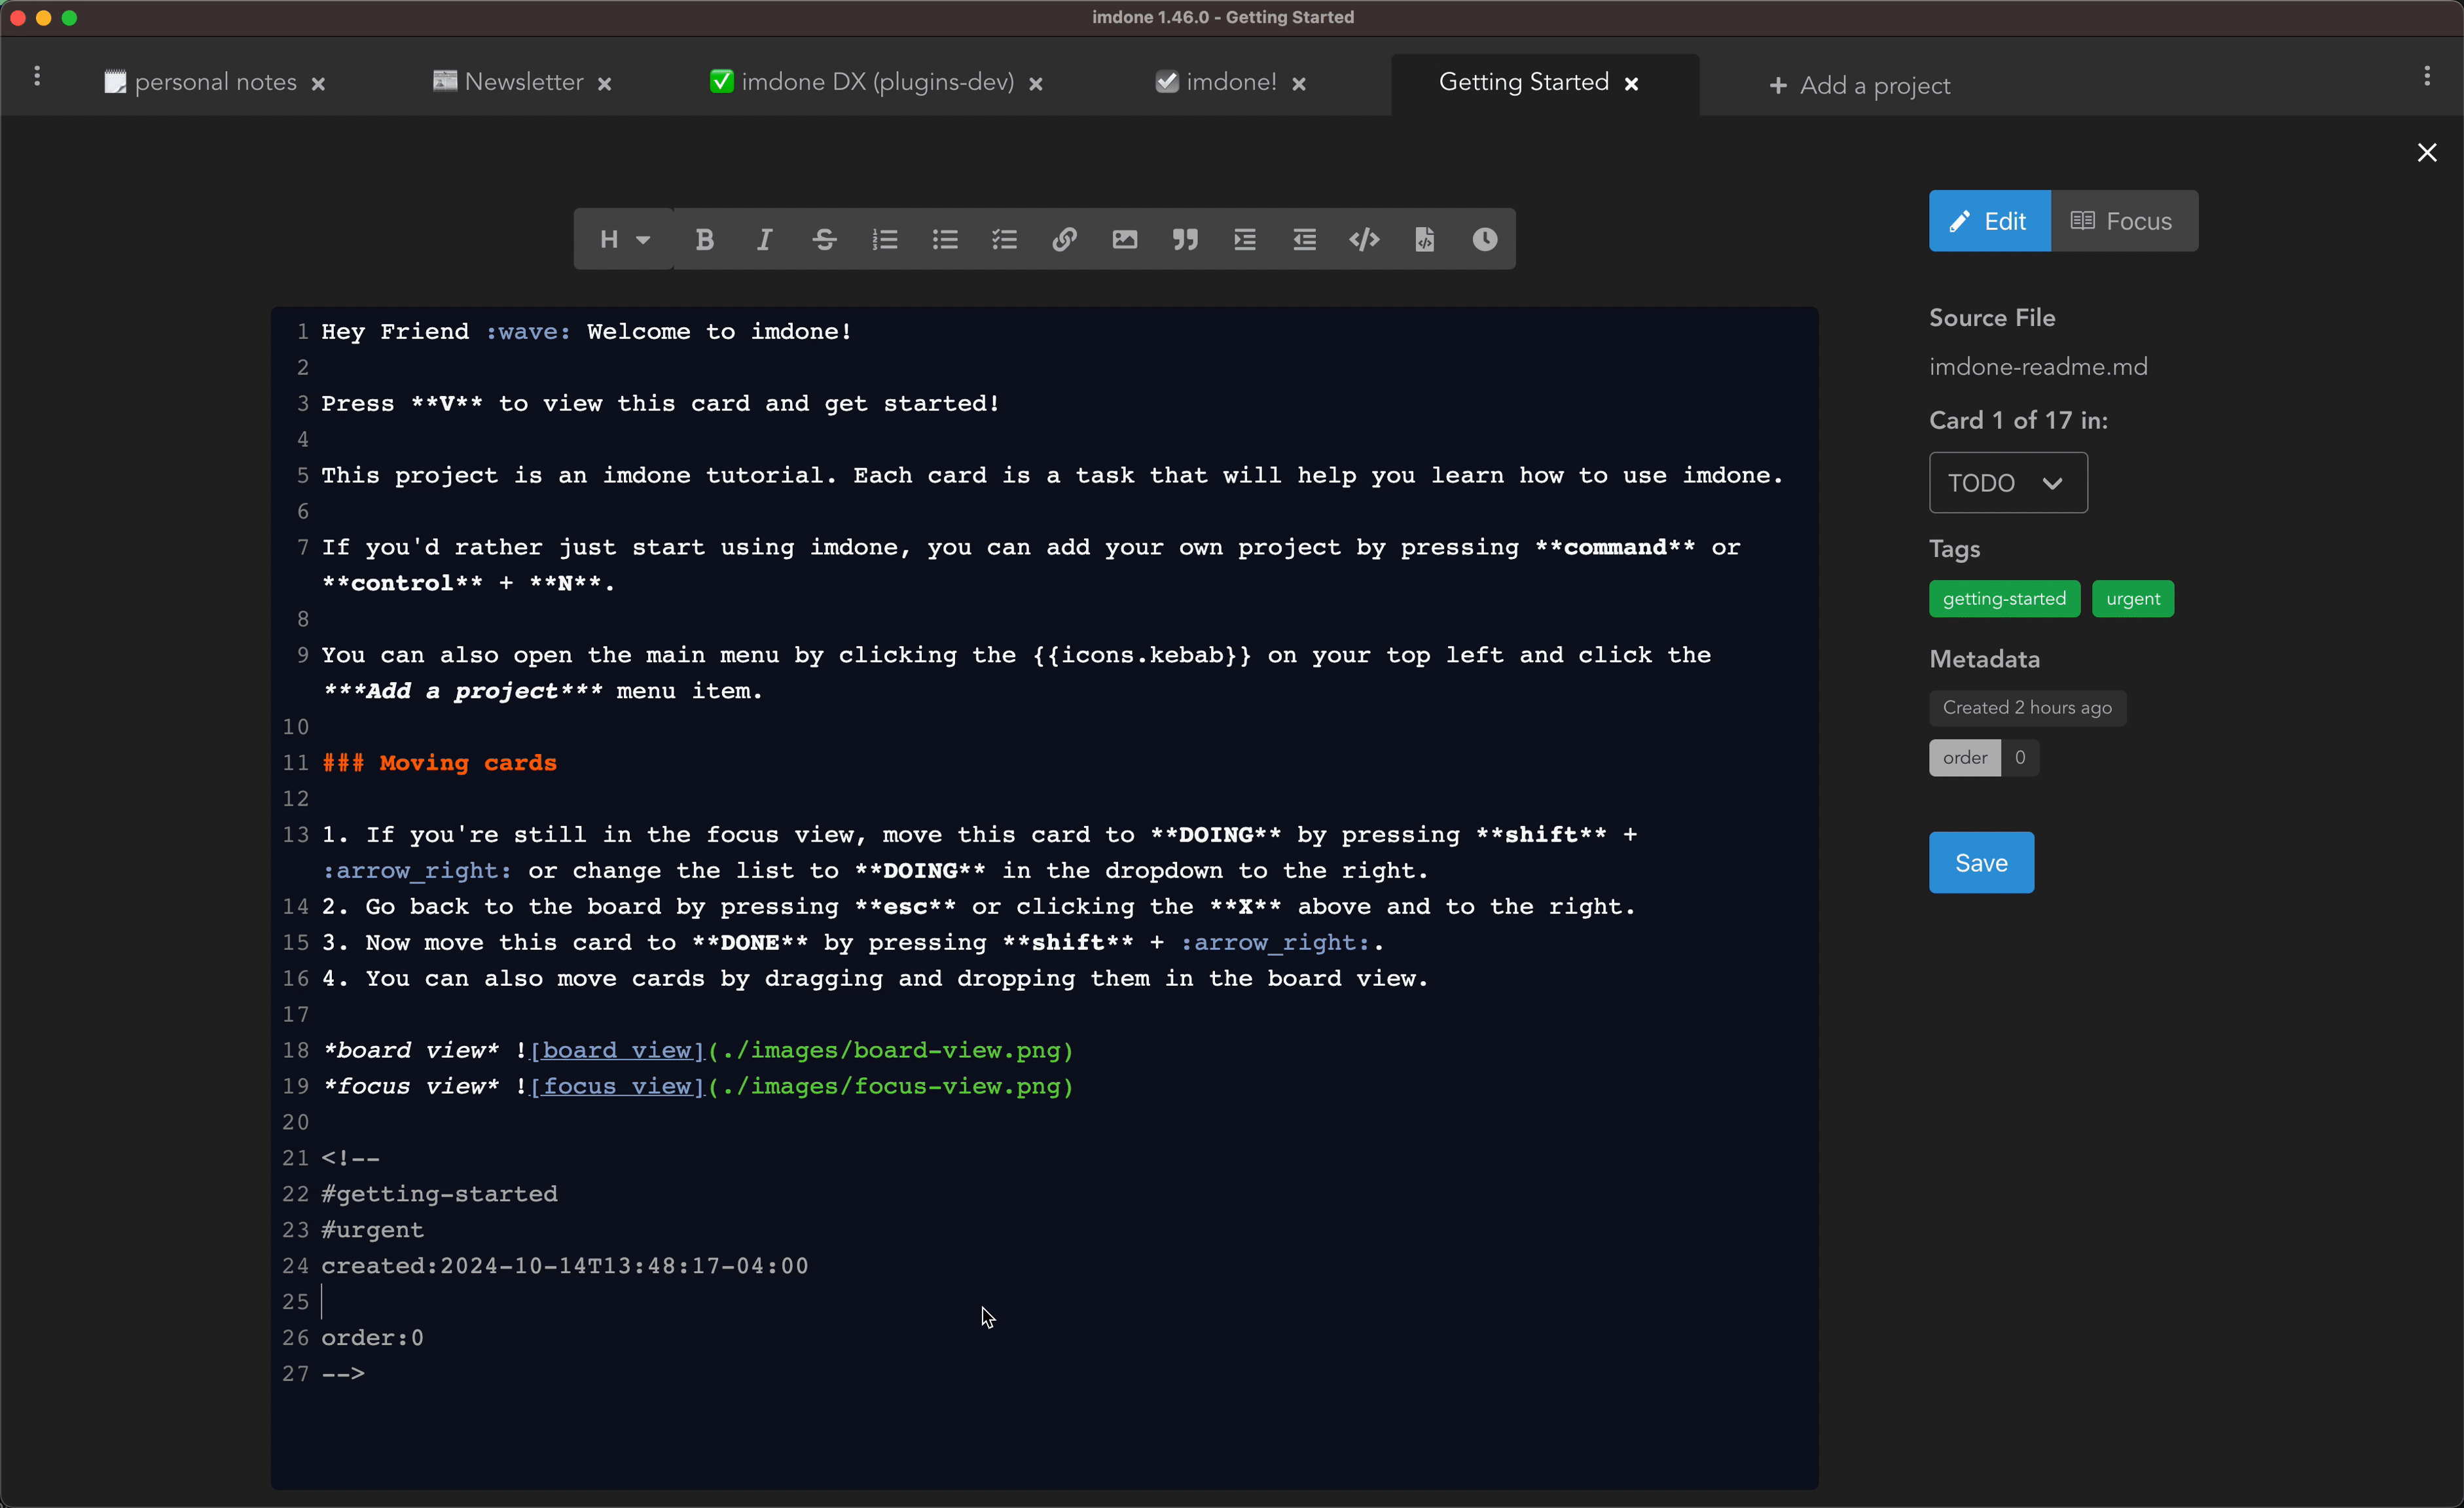This screenshot has width=2464, height=1508.
Task: Click the created:2024-10-14 line
Action: coord(564,1266)
